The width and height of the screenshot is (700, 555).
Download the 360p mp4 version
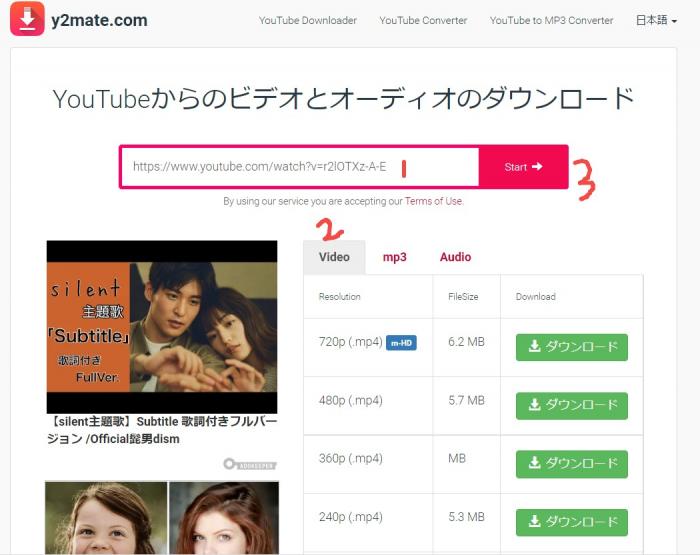tap(572, 464)
